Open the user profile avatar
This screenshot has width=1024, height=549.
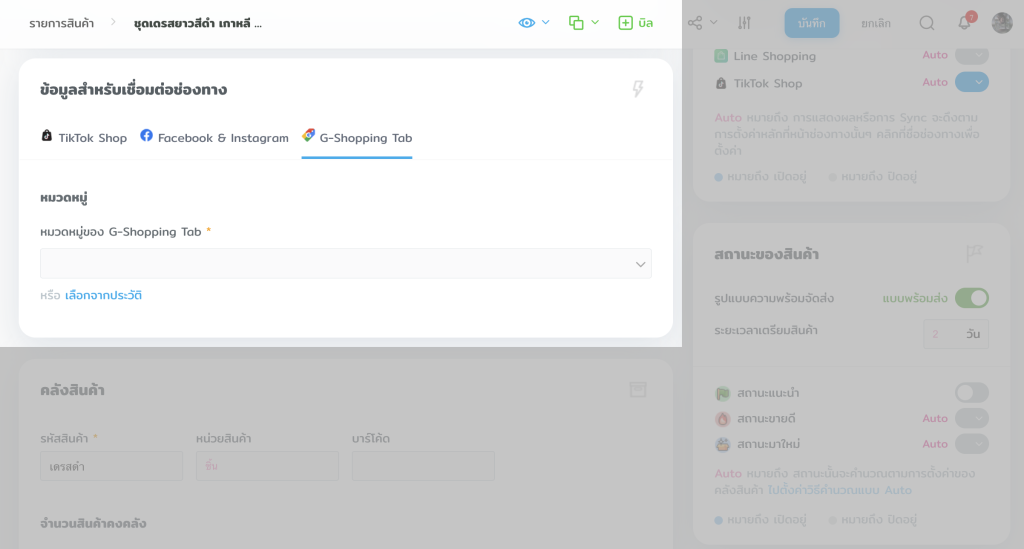pyautogui.click(x=1001, y=22)
